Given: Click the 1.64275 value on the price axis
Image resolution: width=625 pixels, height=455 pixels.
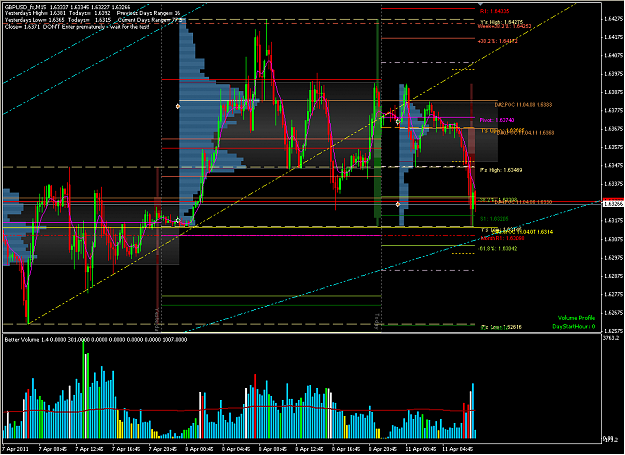Looking at the screenshot, I should (x=613, y=19).
